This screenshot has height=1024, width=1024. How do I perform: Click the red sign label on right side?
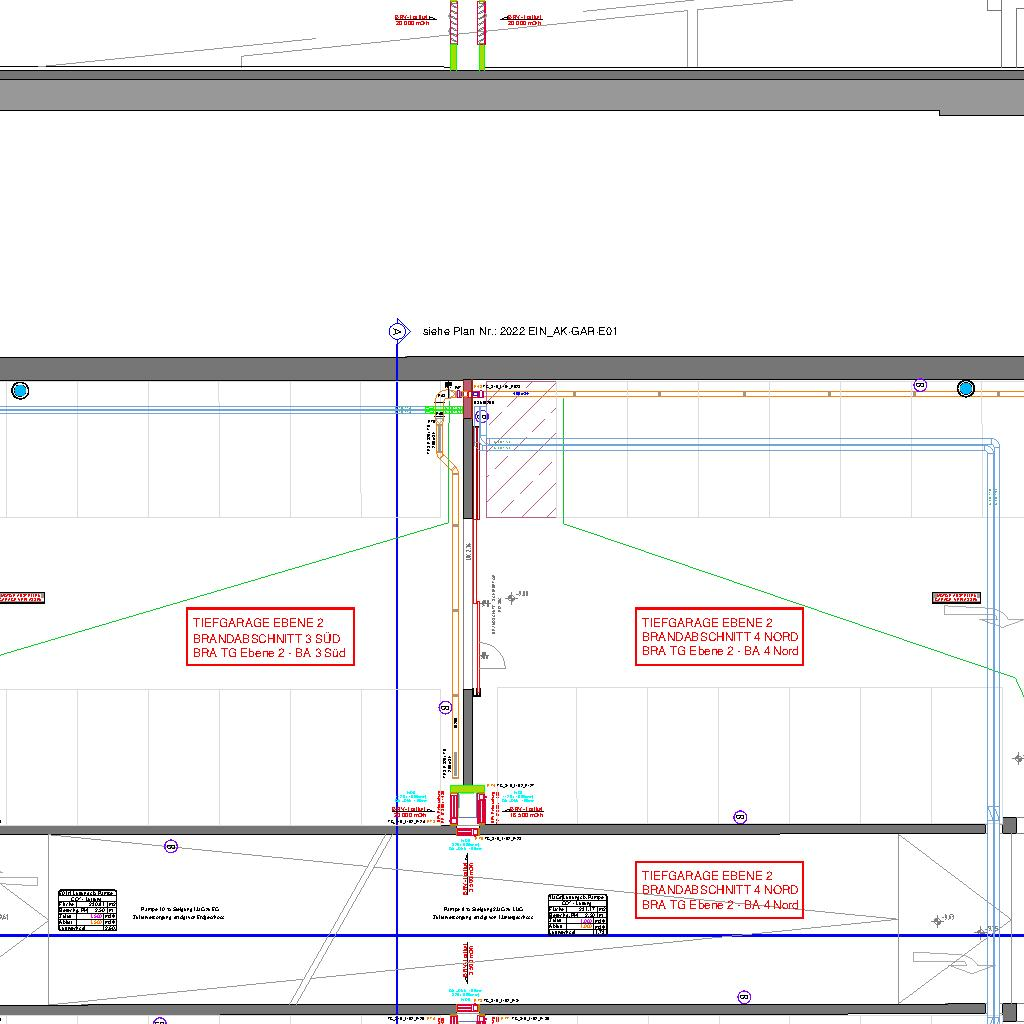pos(956,597)
